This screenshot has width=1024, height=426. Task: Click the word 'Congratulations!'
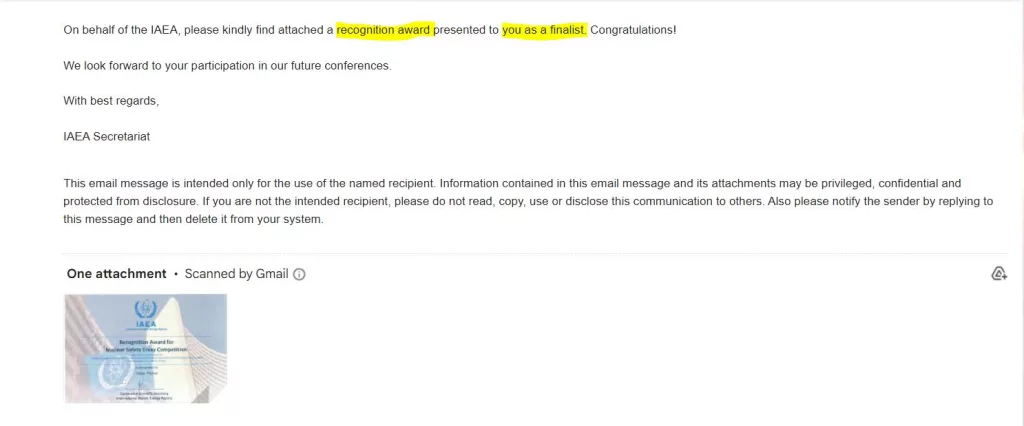633,30
